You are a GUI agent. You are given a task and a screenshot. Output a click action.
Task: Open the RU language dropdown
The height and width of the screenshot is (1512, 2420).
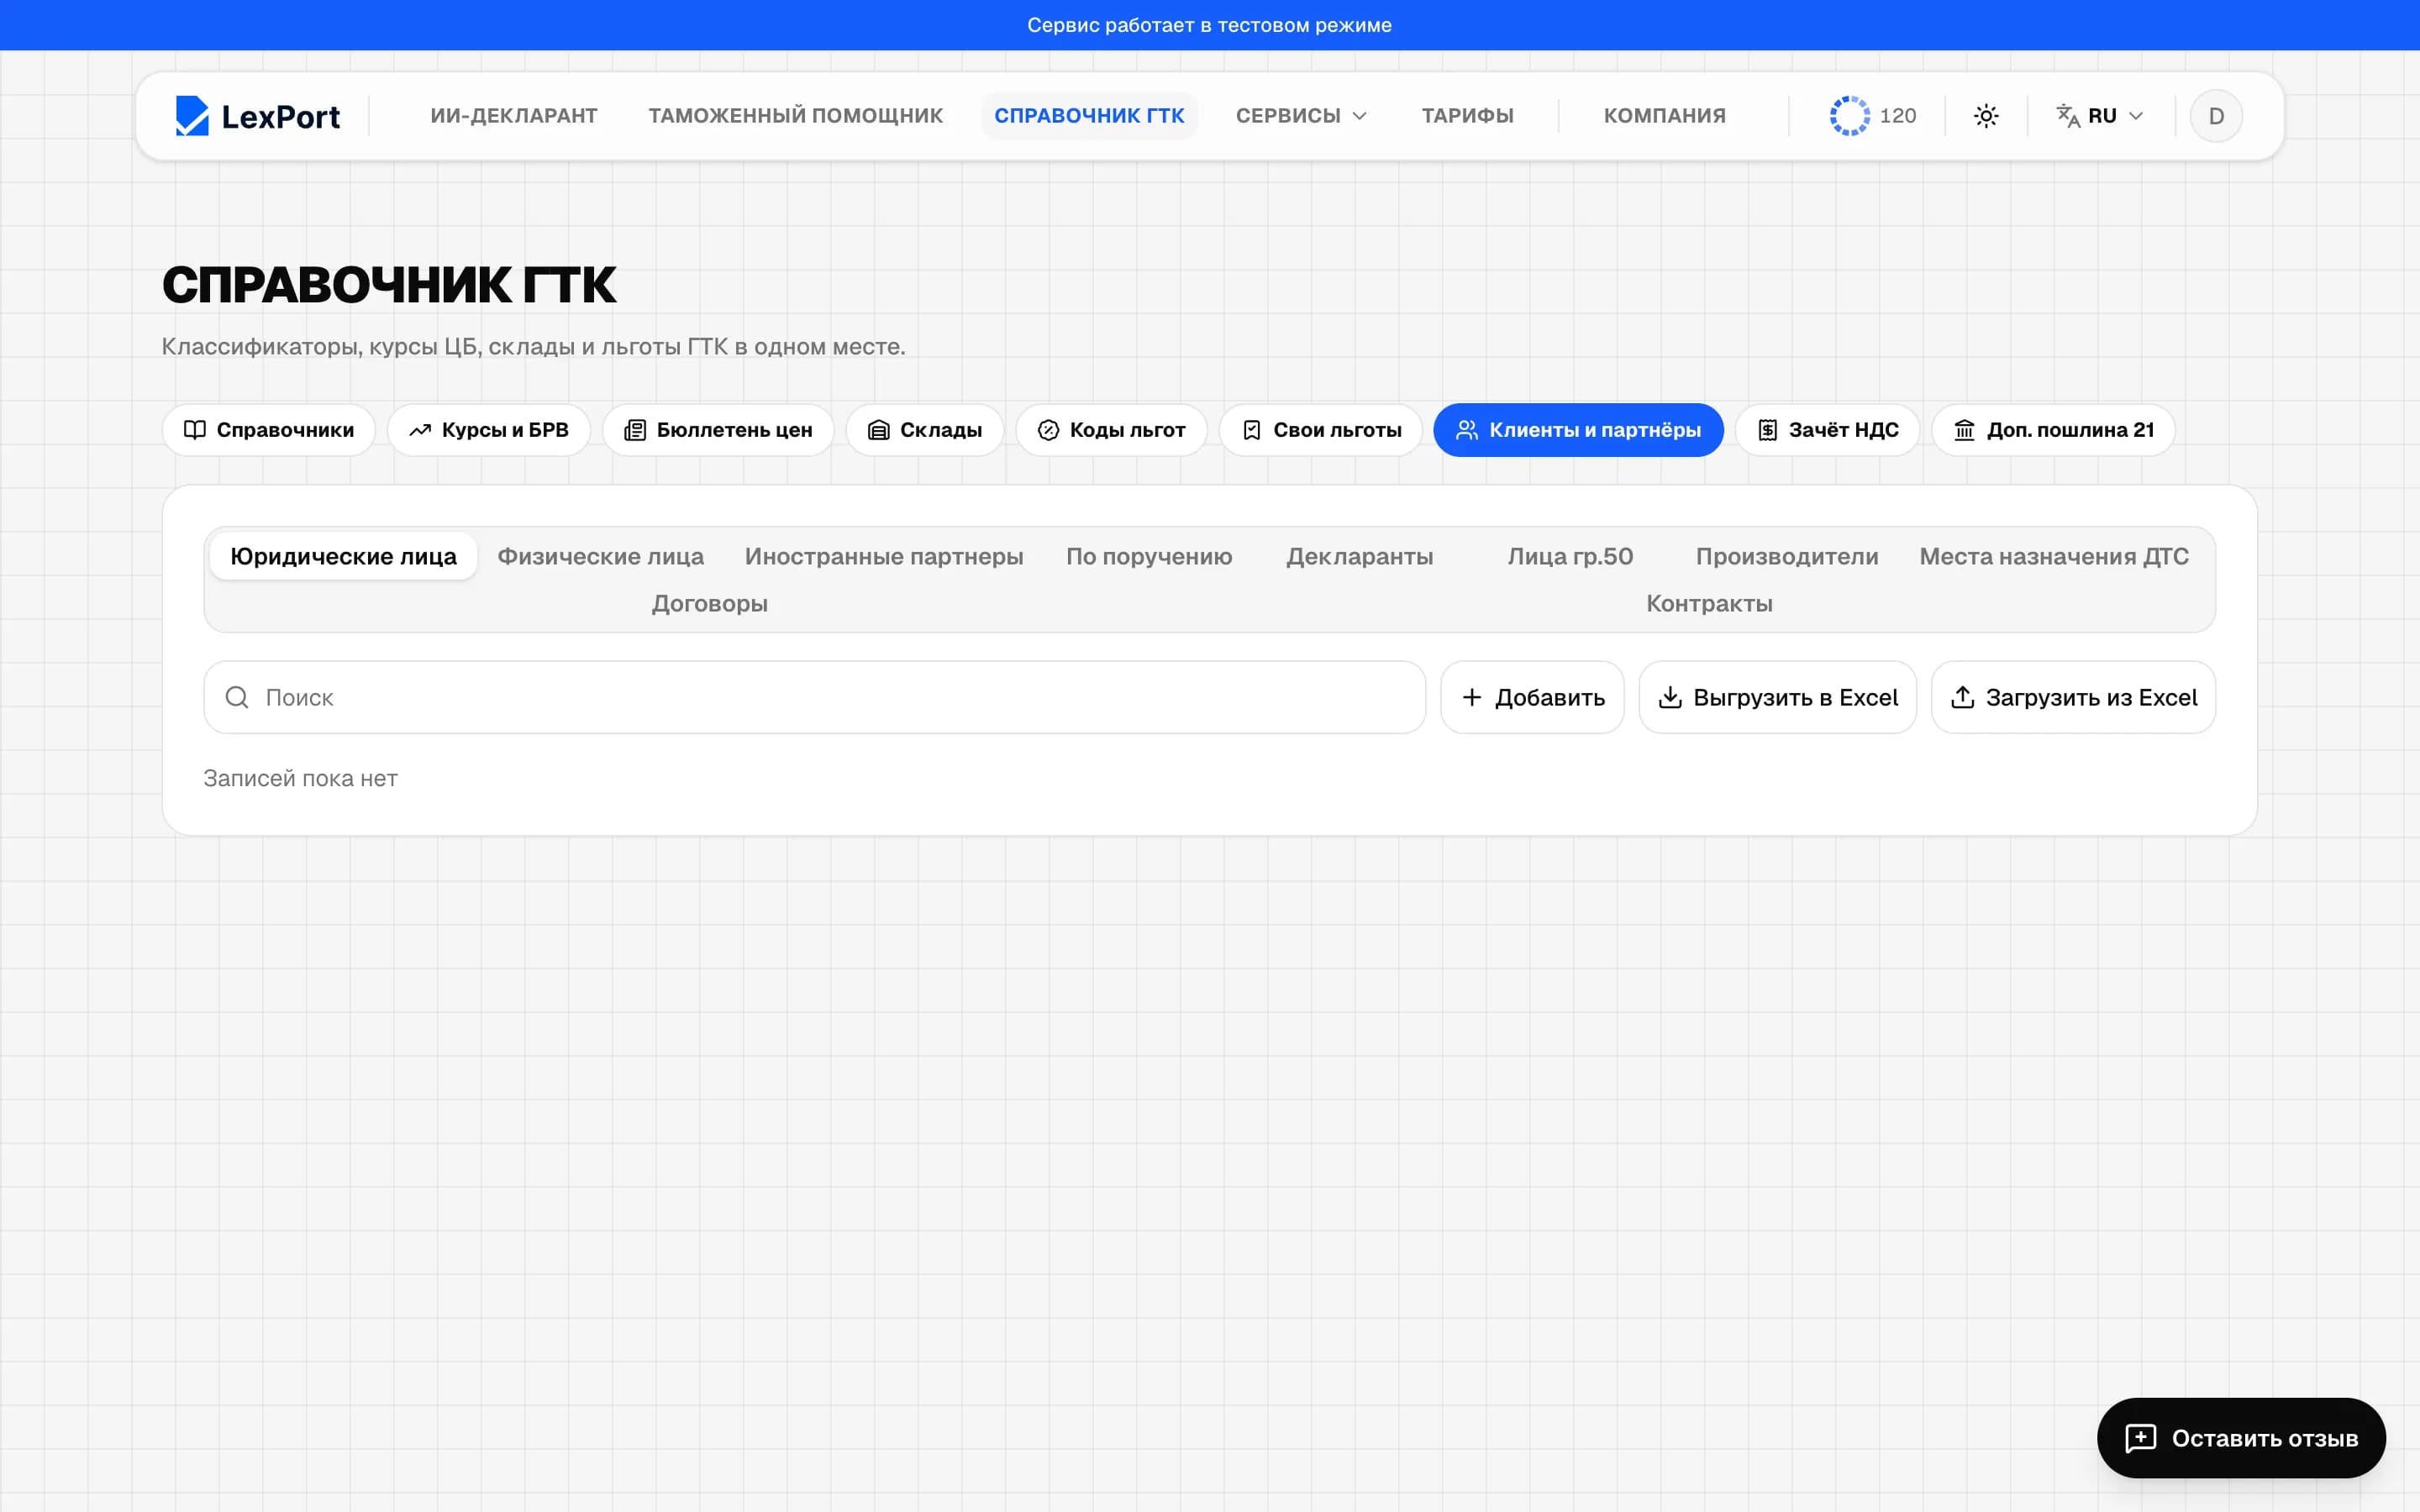point(2099,116)
